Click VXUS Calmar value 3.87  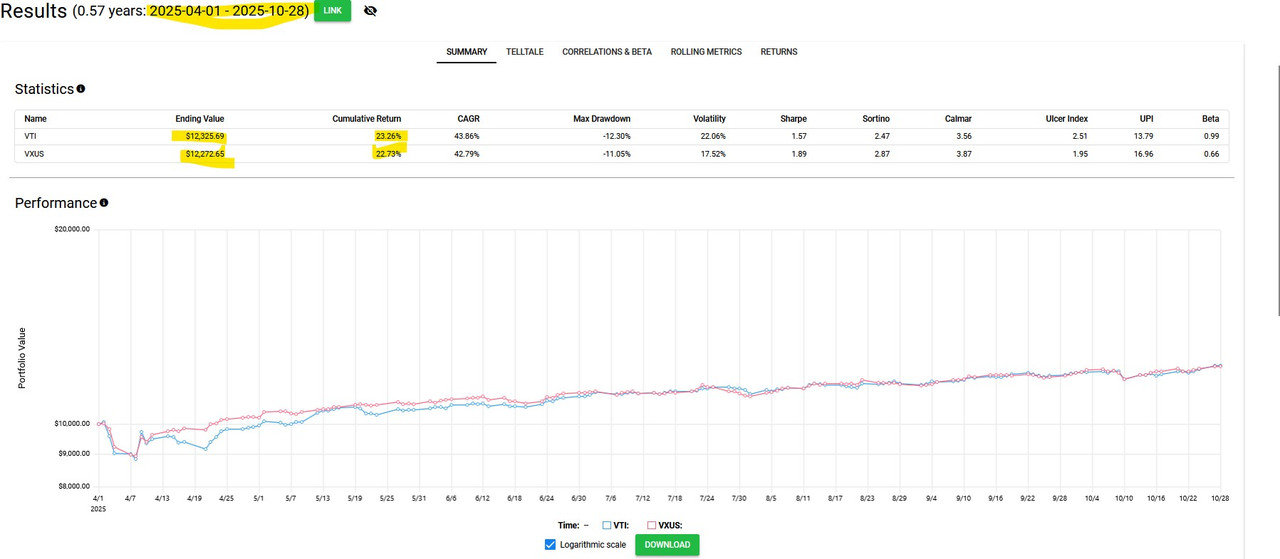pyautogui.click(x=963, y=154)
